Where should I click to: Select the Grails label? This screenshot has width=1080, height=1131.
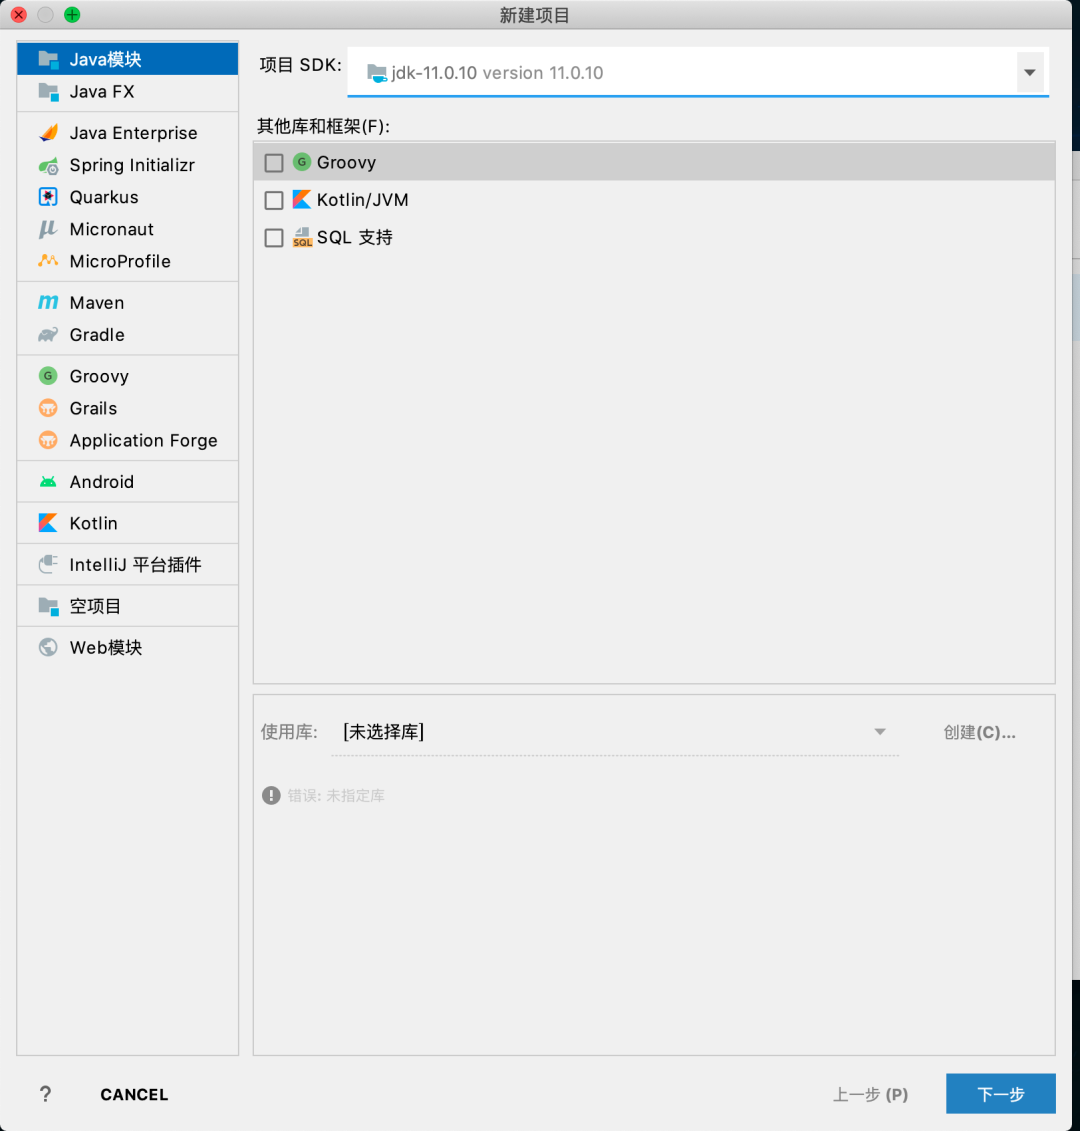pos(93,408)
